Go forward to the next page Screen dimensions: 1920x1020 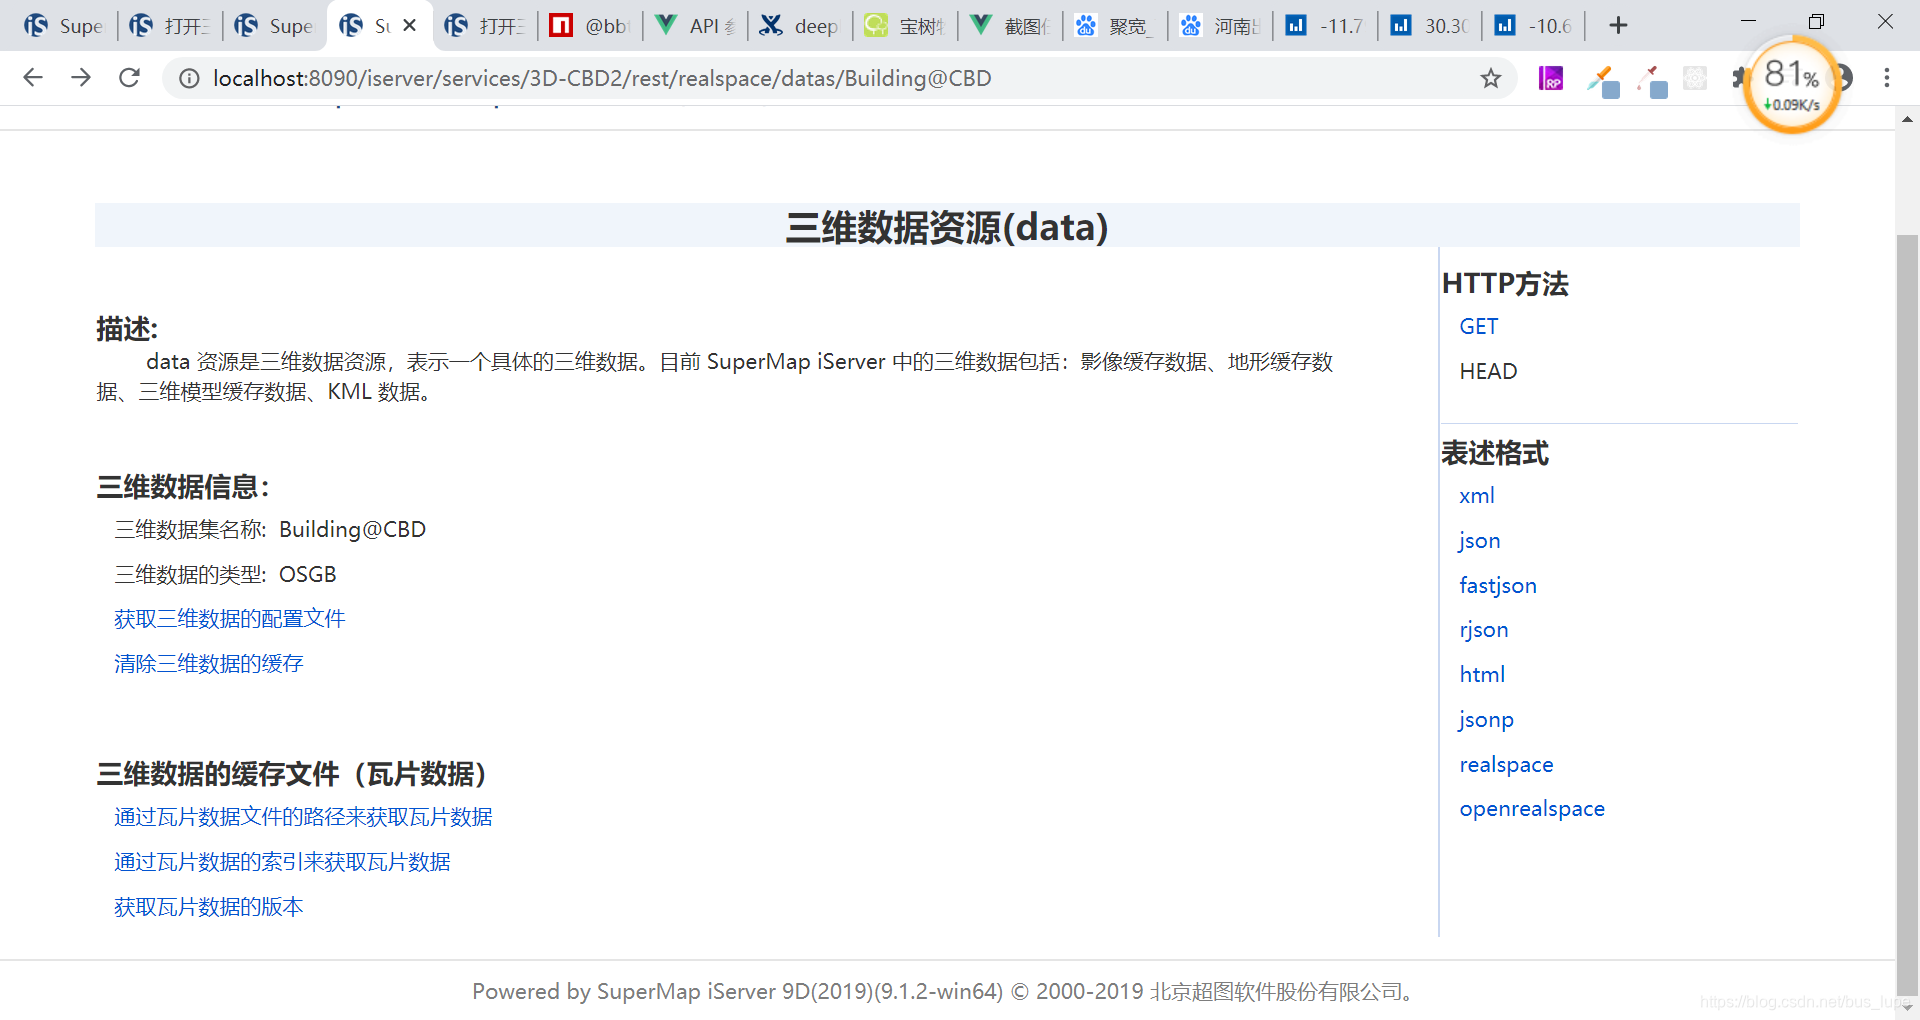[x=81, y=78]
